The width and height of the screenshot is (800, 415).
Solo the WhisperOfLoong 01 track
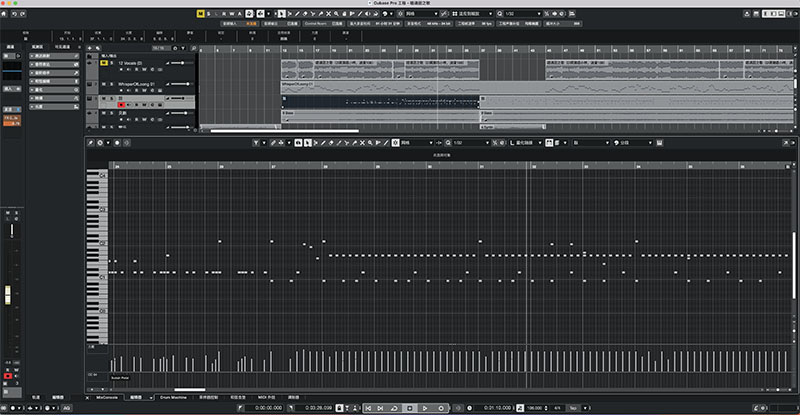pos(112,84)
